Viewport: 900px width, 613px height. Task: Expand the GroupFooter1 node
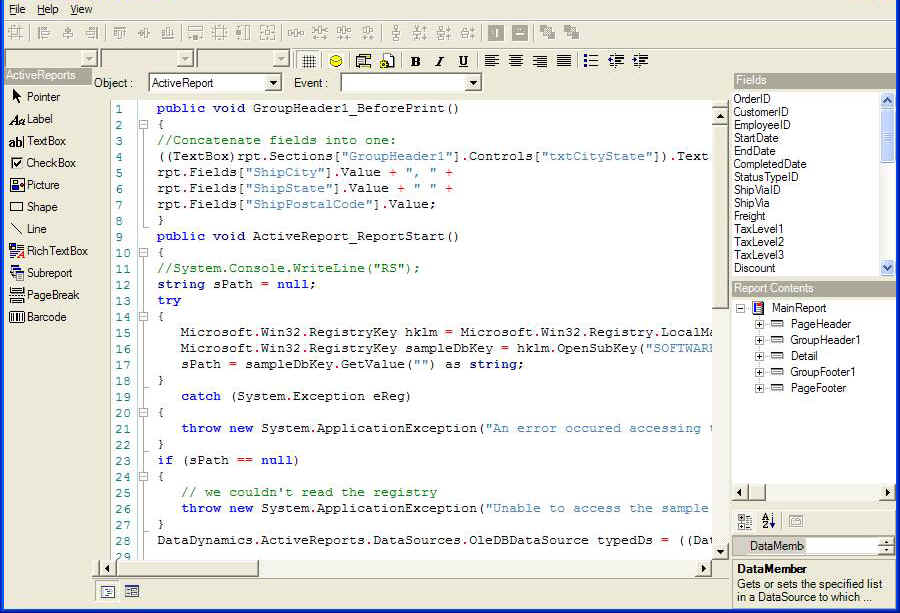coord(759,373)
